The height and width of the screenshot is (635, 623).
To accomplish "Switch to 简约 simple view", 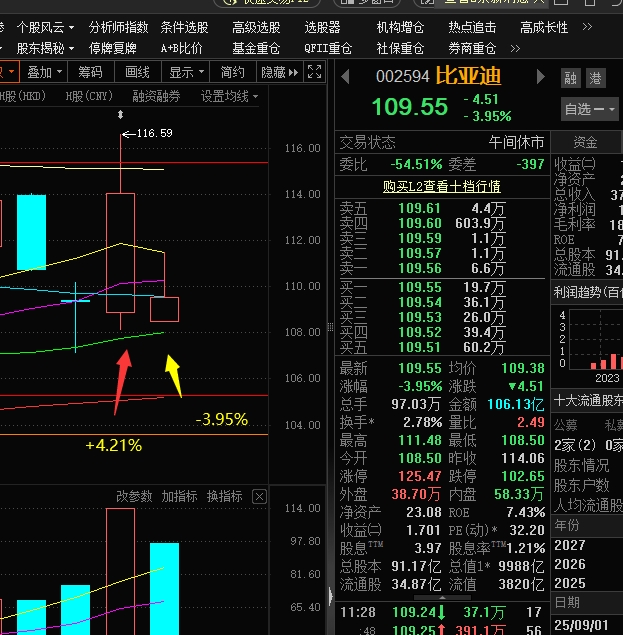I will pyautogui.click(x=233, y=72).
